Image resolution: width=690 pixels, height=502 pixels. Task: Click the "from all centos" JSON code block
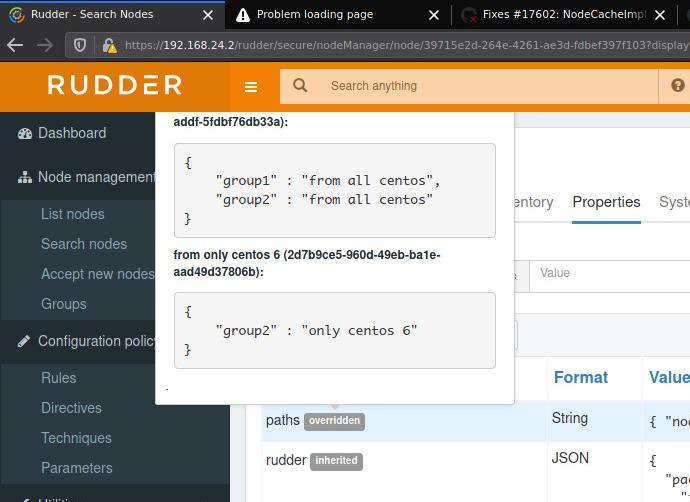pyautogui.click(x=335, y=190)
